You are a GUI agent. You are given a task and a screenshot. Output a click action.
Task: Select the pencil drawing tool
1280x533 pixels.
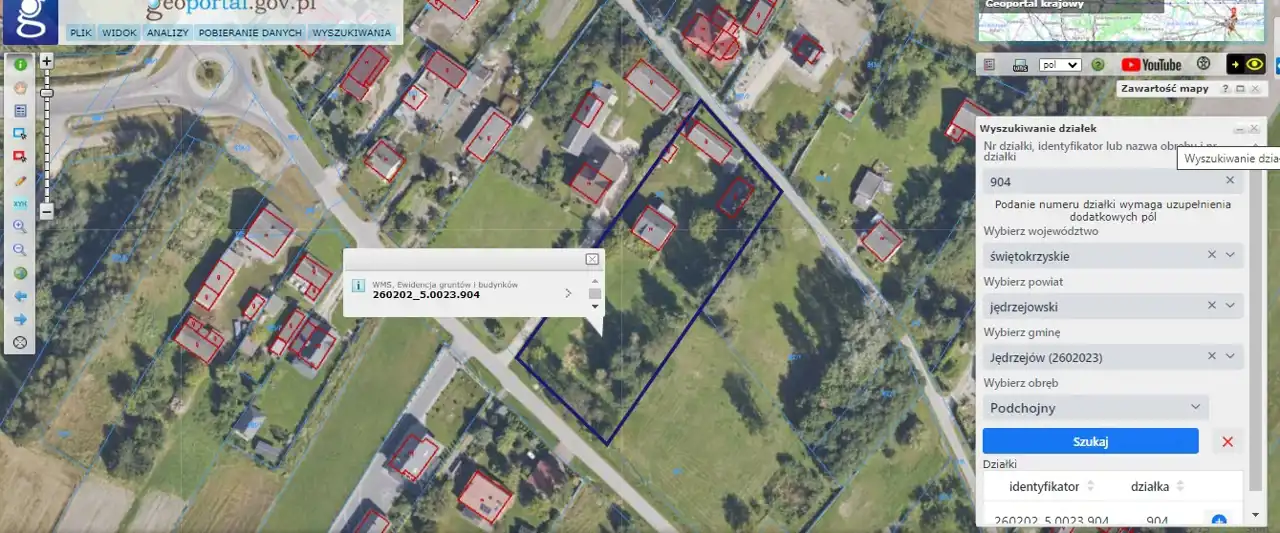(x=20, y=181)
